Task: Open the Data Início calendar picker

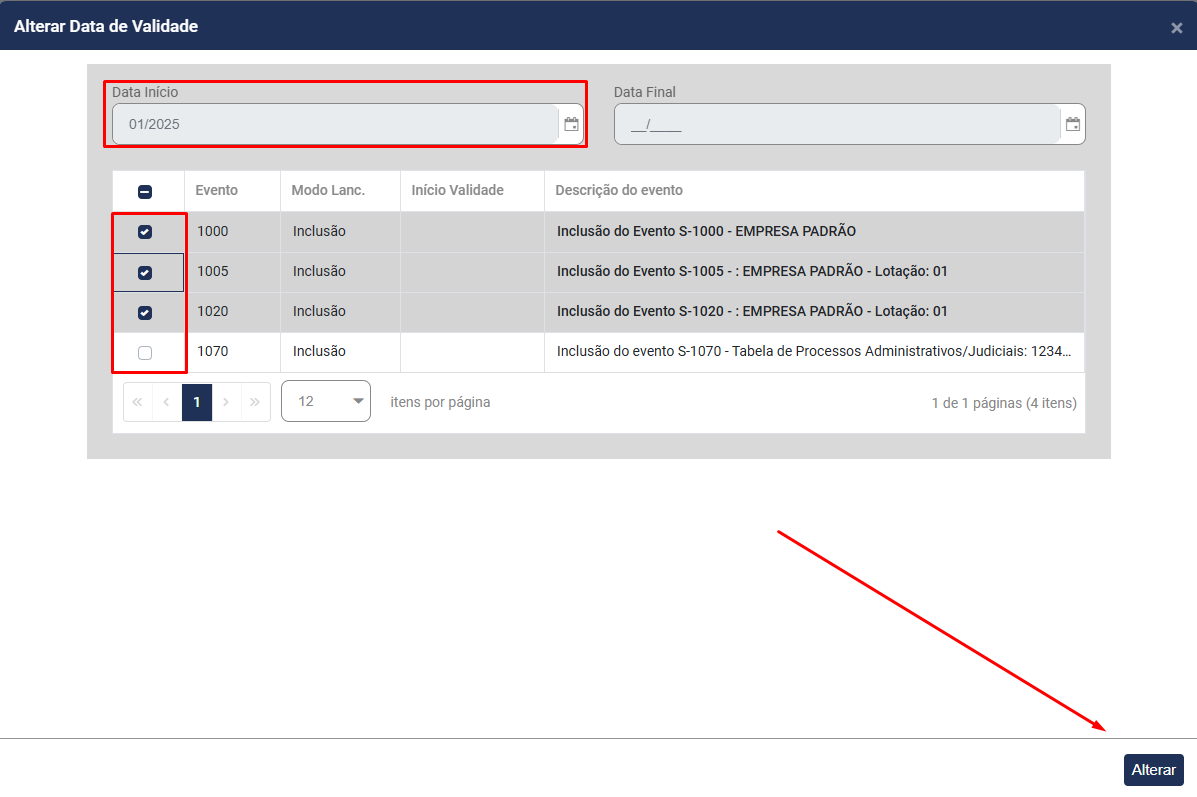Action: tap(571, 125)
